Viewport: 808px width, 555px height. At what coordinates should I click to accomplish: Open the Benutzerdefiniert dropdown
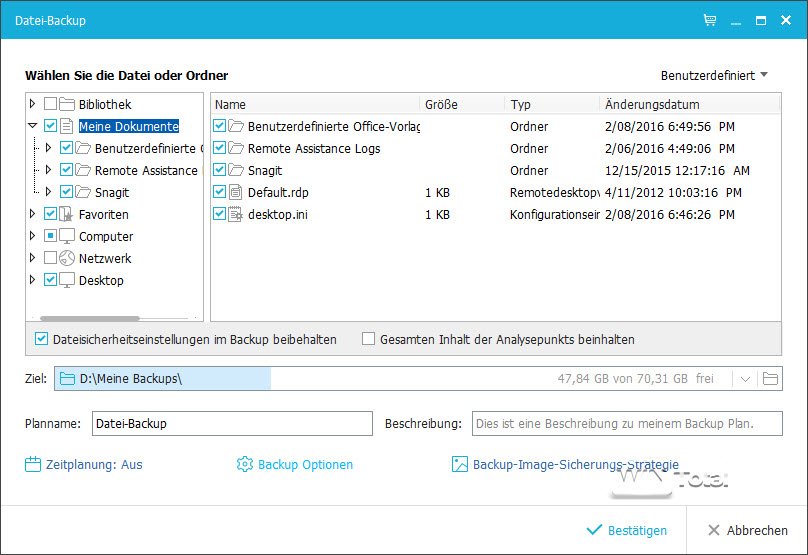coord(714,76)
